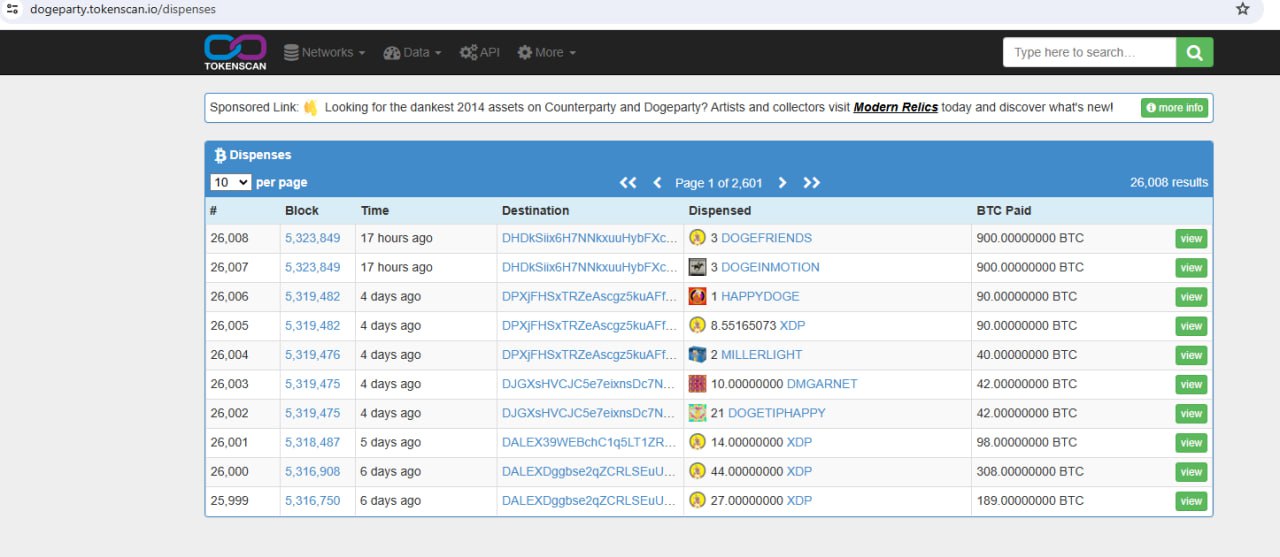
Task: Open the API menu item
Action: (479, 52)
